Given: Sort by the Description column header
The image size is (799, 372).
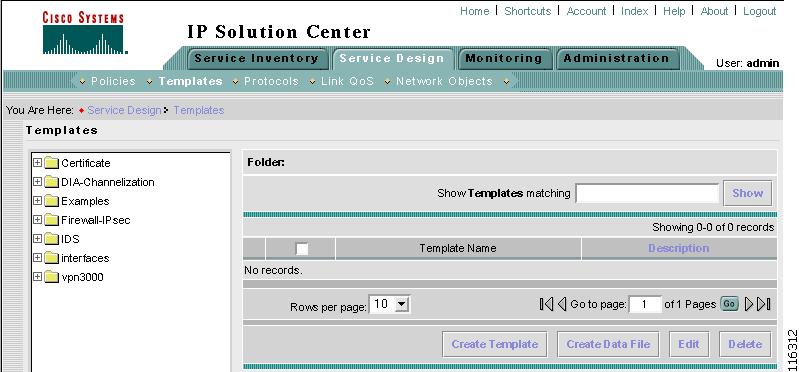Looking at the screenshot, I should tap(678, 248).
